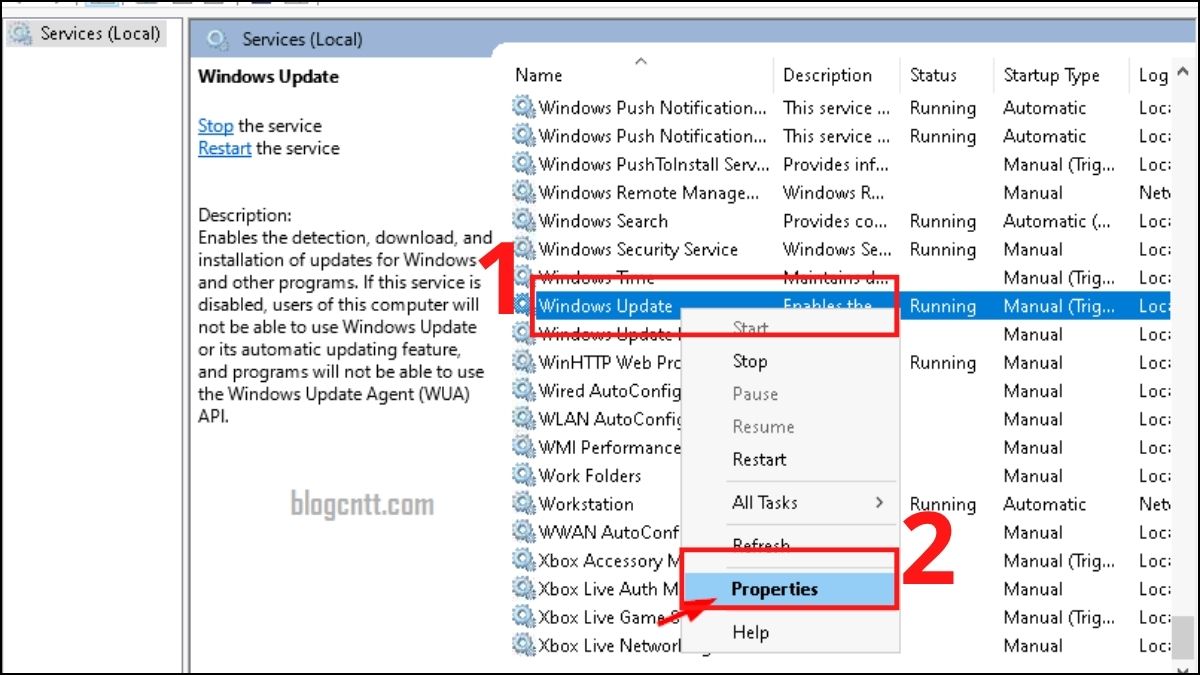The image size is (1200, 675).
Task: Click gear icon beside Windows Search
Action: point(524,221)
